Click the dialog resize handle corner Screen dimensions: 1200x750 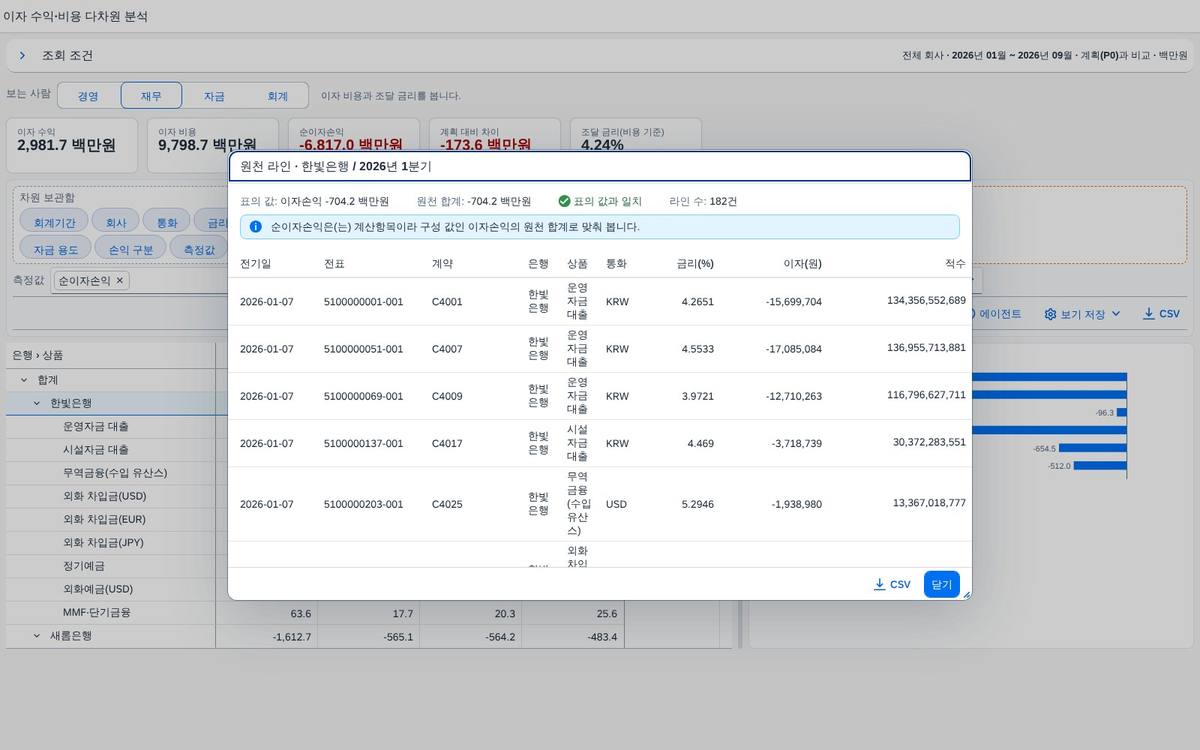(965, 595)
